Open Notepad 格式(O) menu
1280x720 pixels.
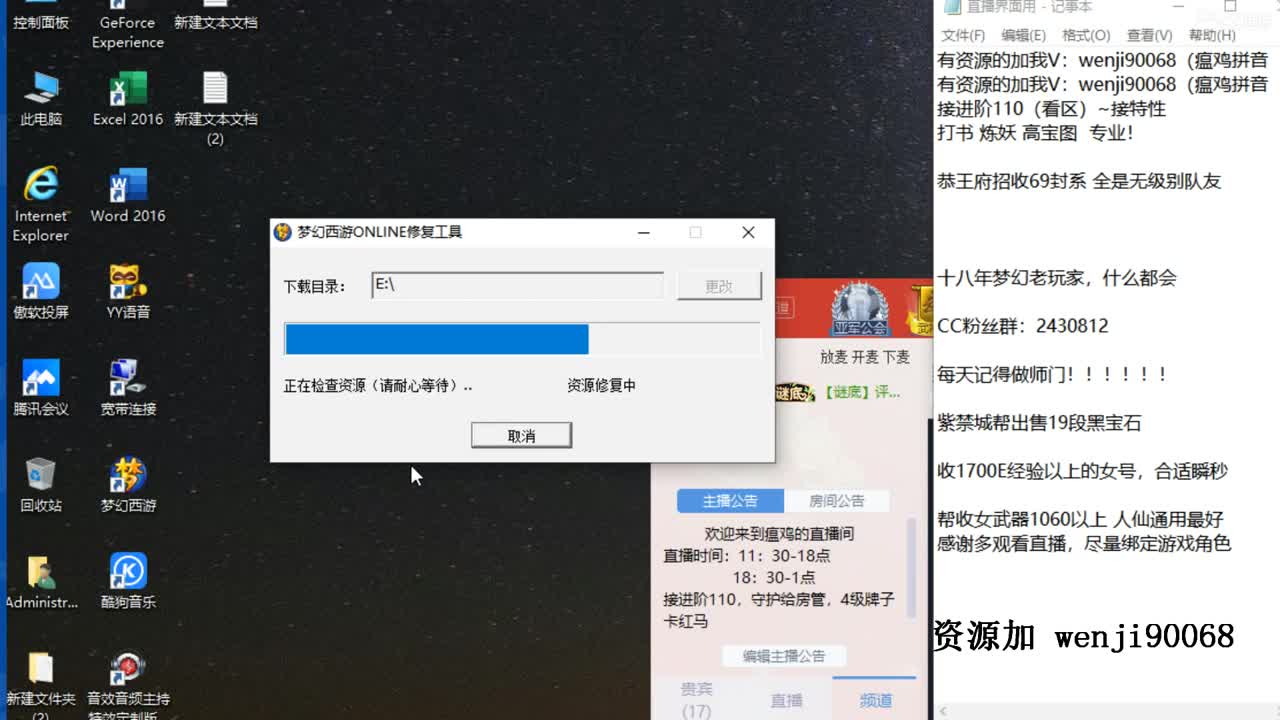[x=1086, y=35]
